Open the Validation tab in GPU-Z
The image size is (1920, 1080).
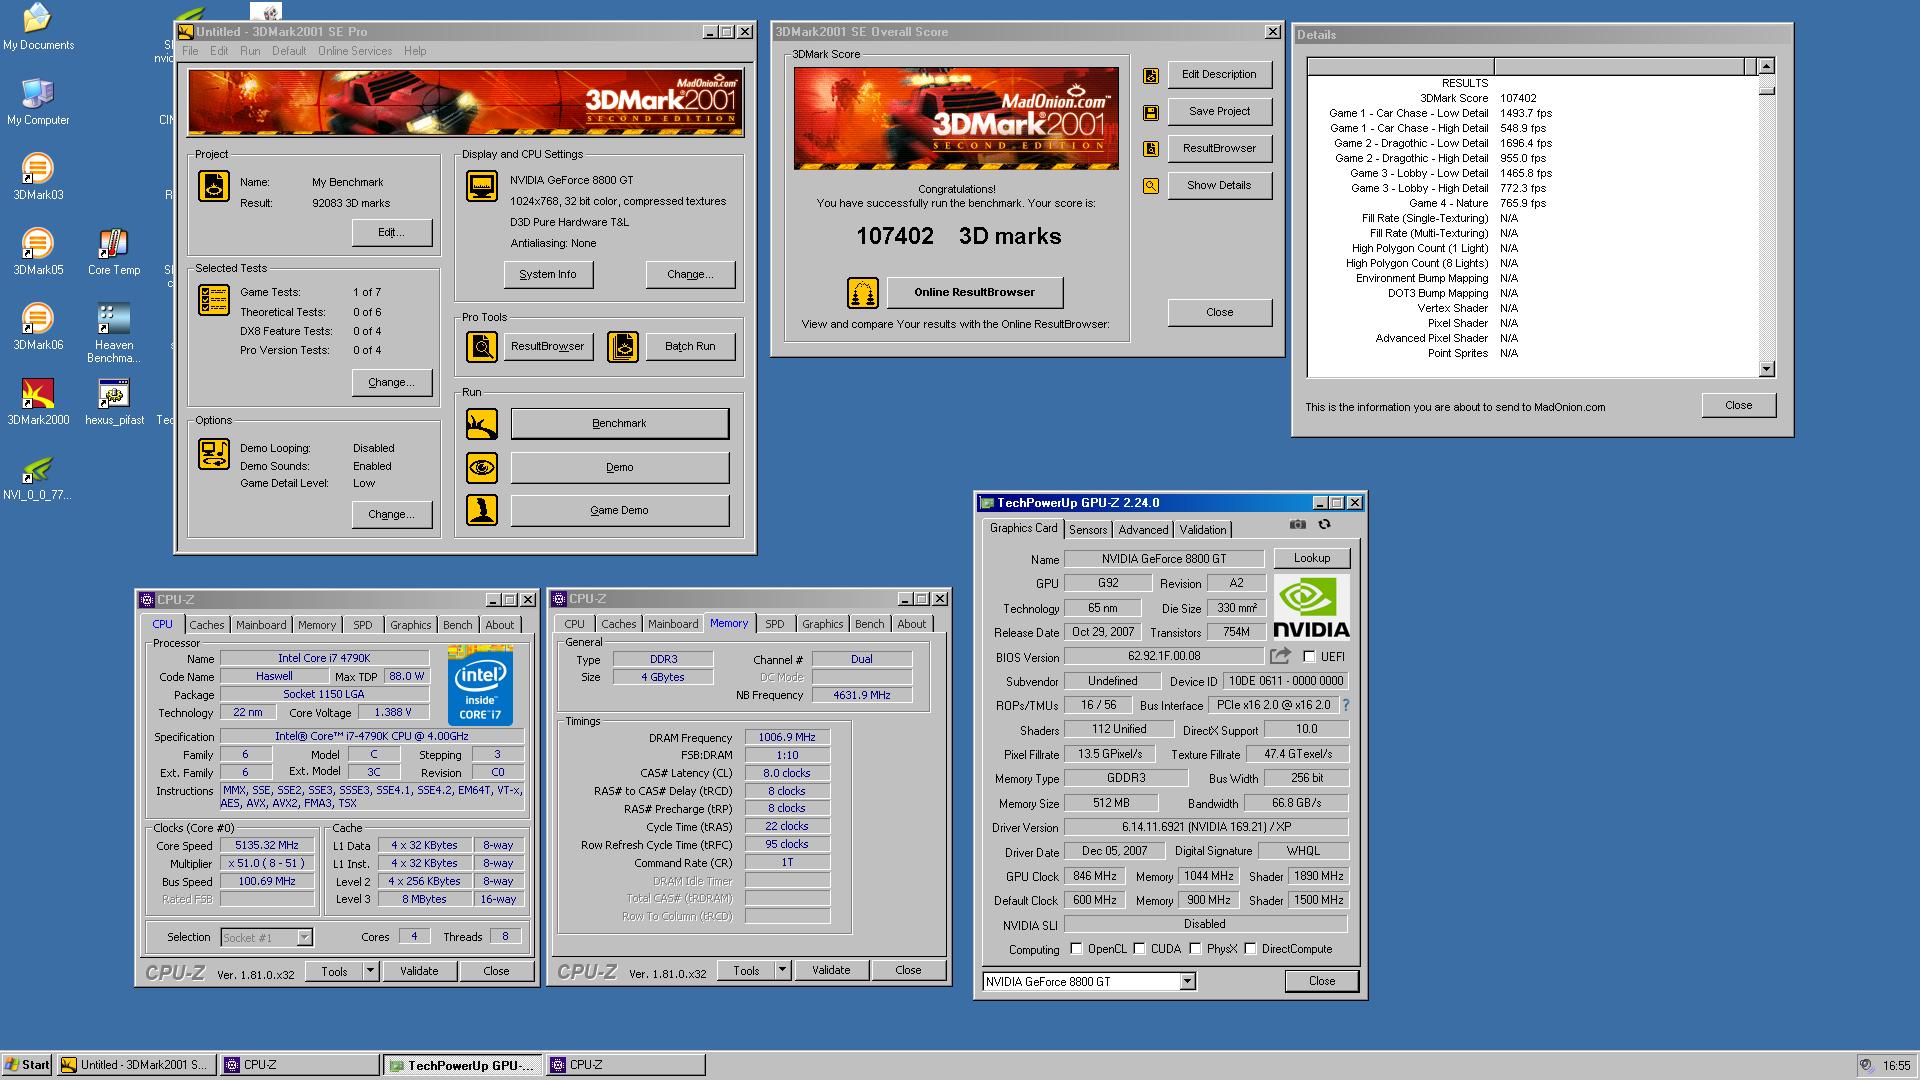(x=1203, y=530)
